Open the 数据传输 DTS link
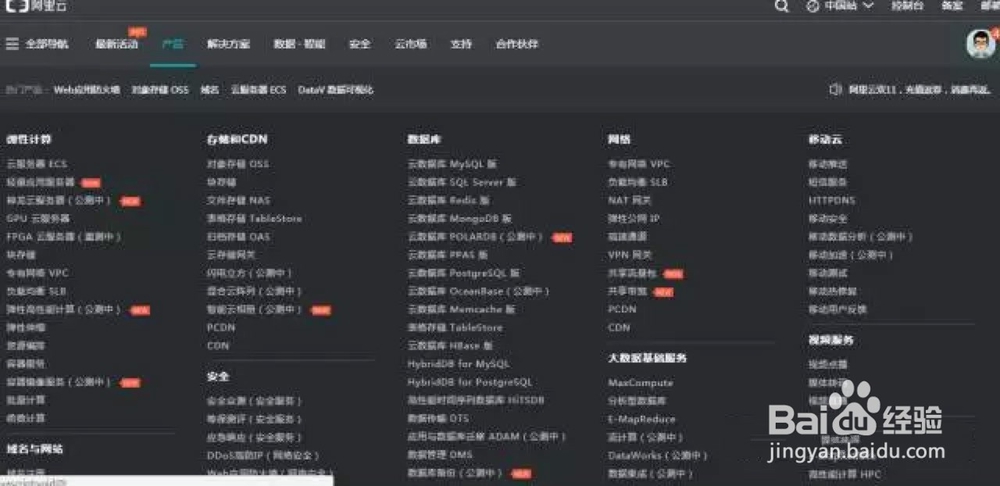Viewport: 1000px width, 486px height. pyautogui.click(x=438, y=418)
